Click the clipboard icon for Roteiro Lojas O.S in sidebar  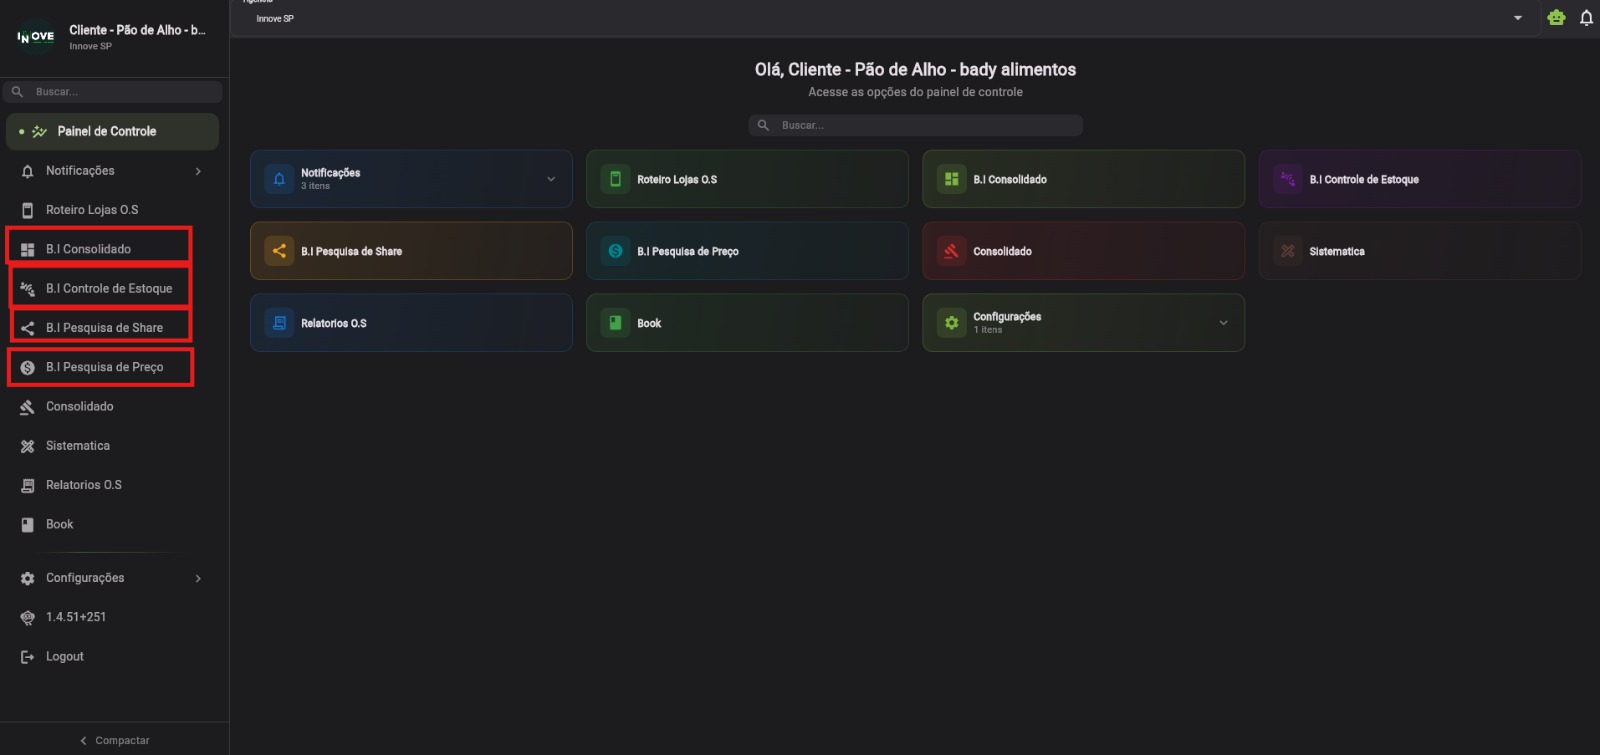click(x=27, y=210)
